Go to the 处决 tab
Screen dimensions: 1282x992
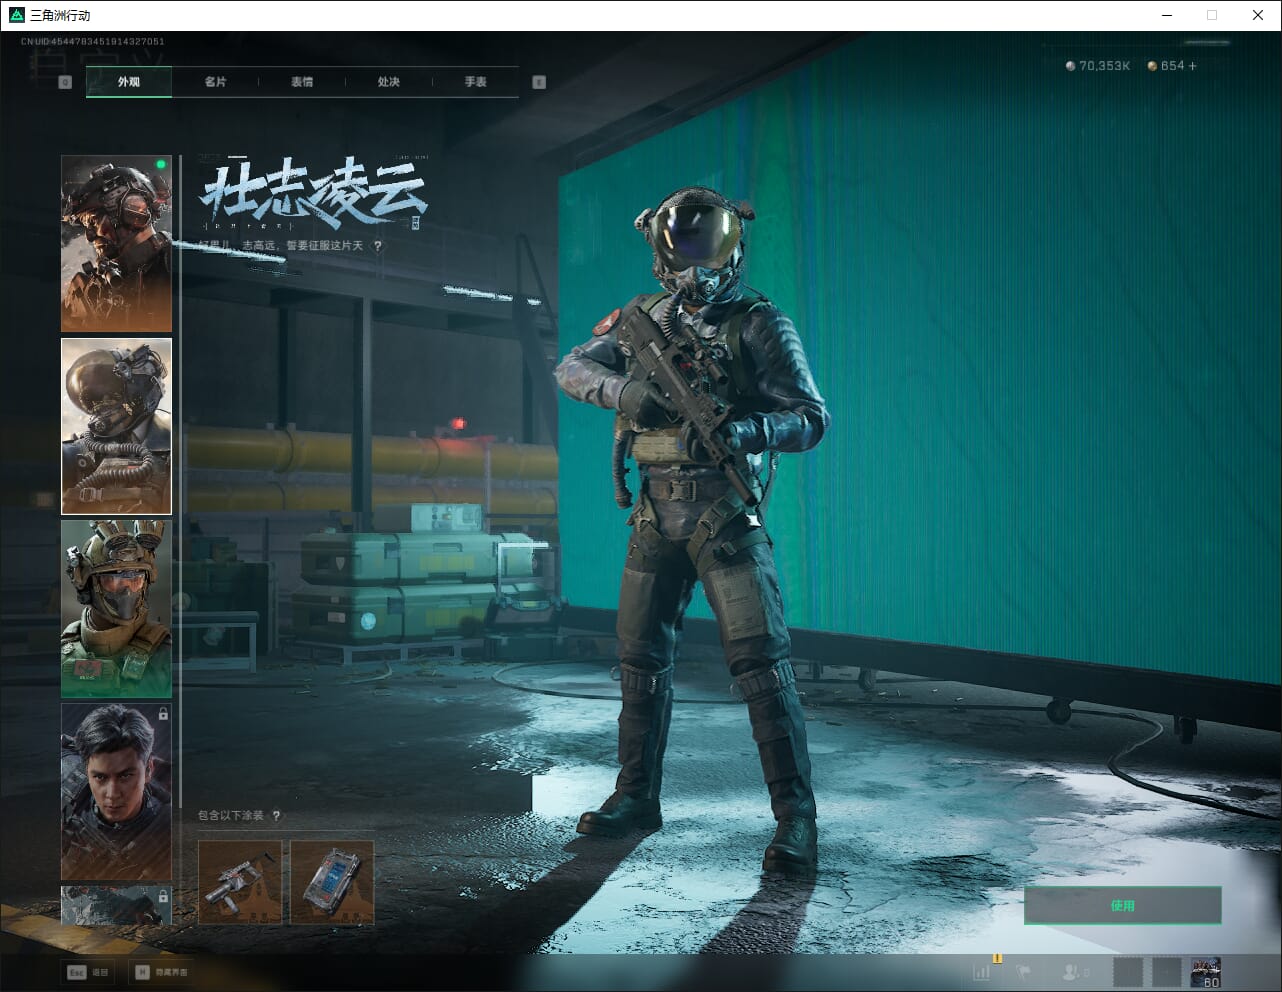pos(389,82)
